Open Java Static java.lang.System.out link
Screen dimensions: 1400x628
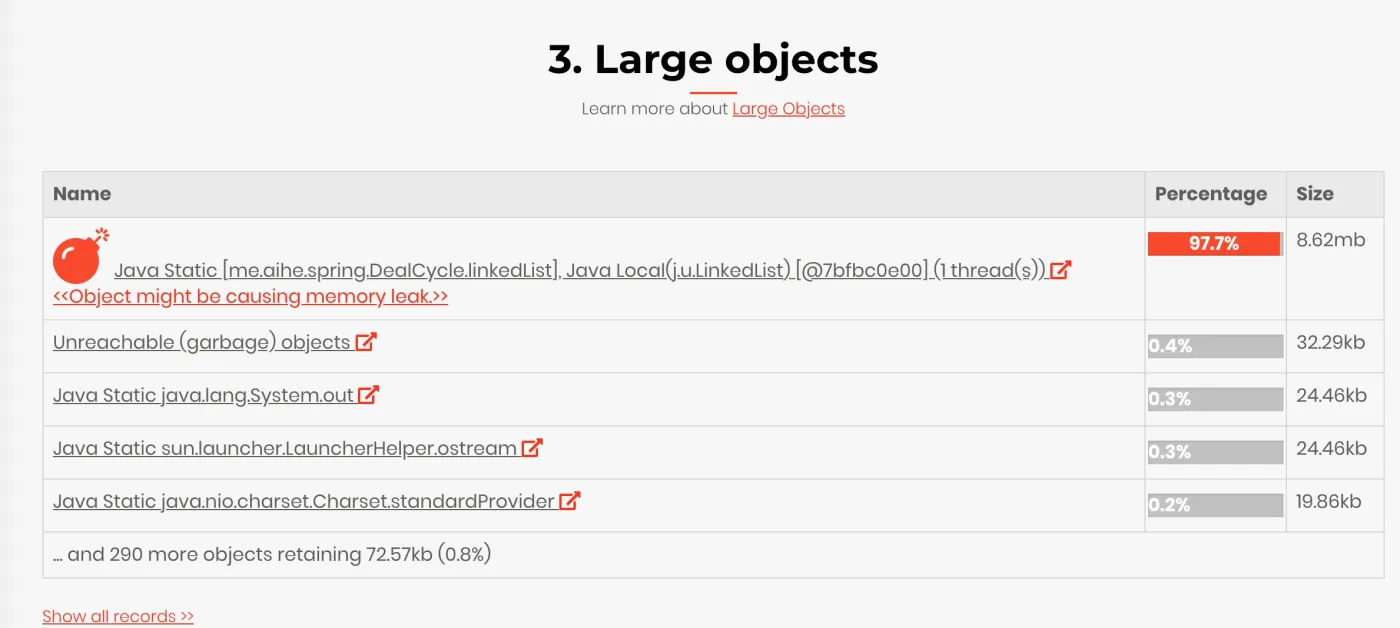[x=203, y=396]
